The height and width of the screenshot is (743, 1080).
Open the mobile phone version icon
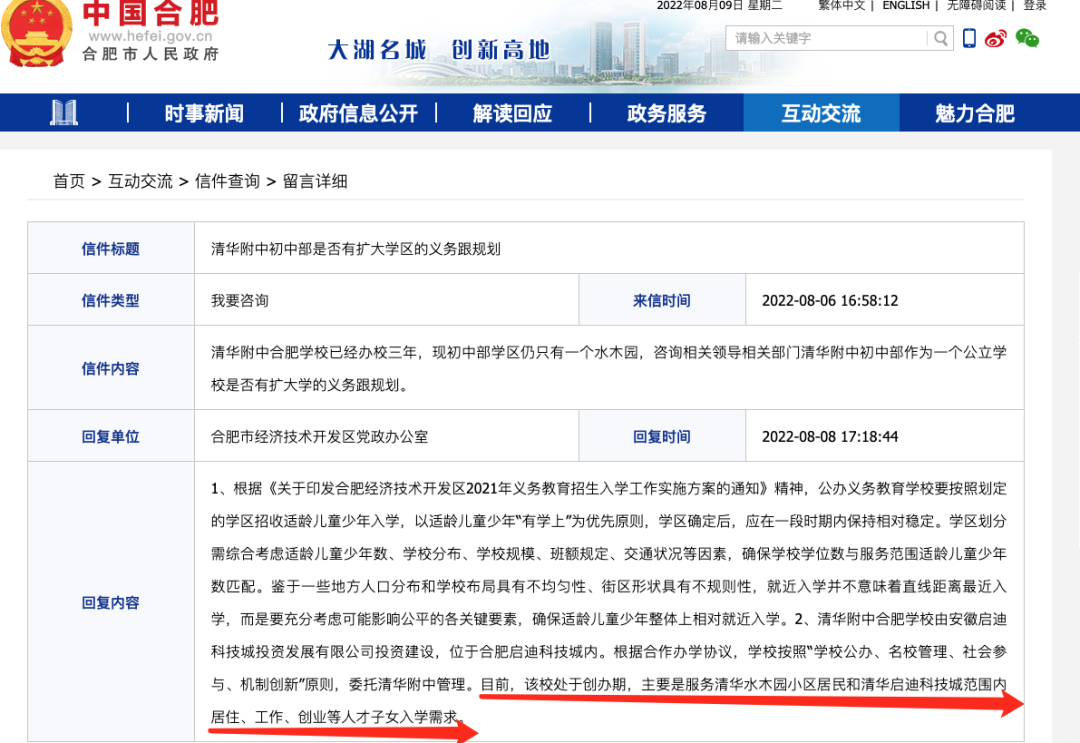coord(969,39)
